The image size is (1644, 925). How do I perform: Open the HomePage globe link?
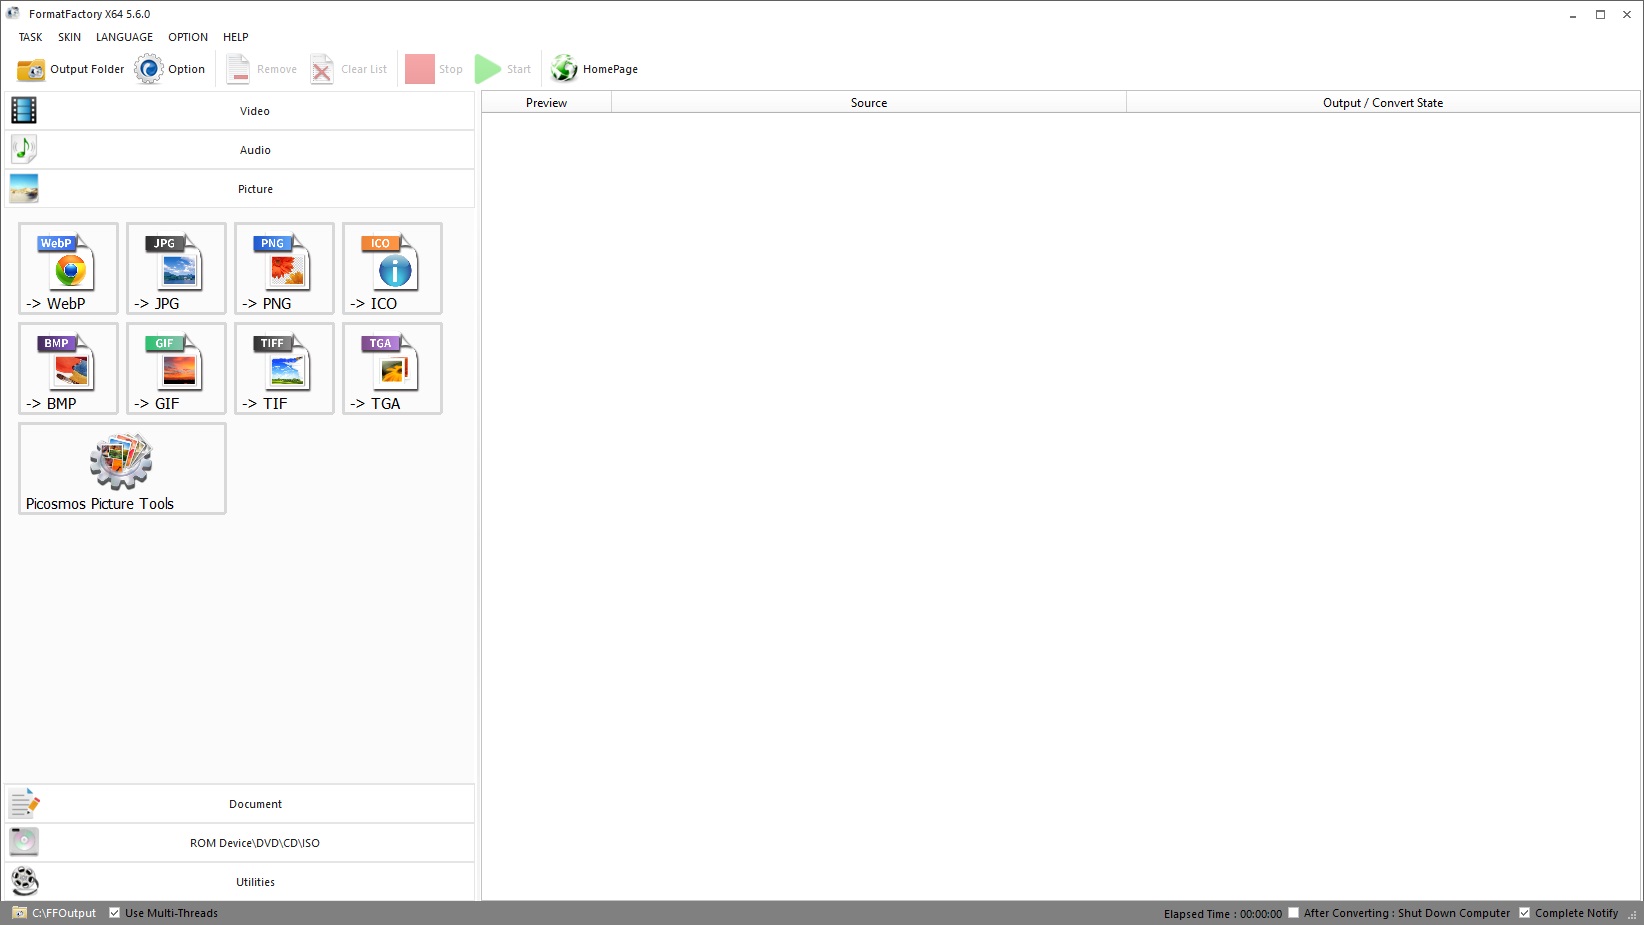point(594,69)
